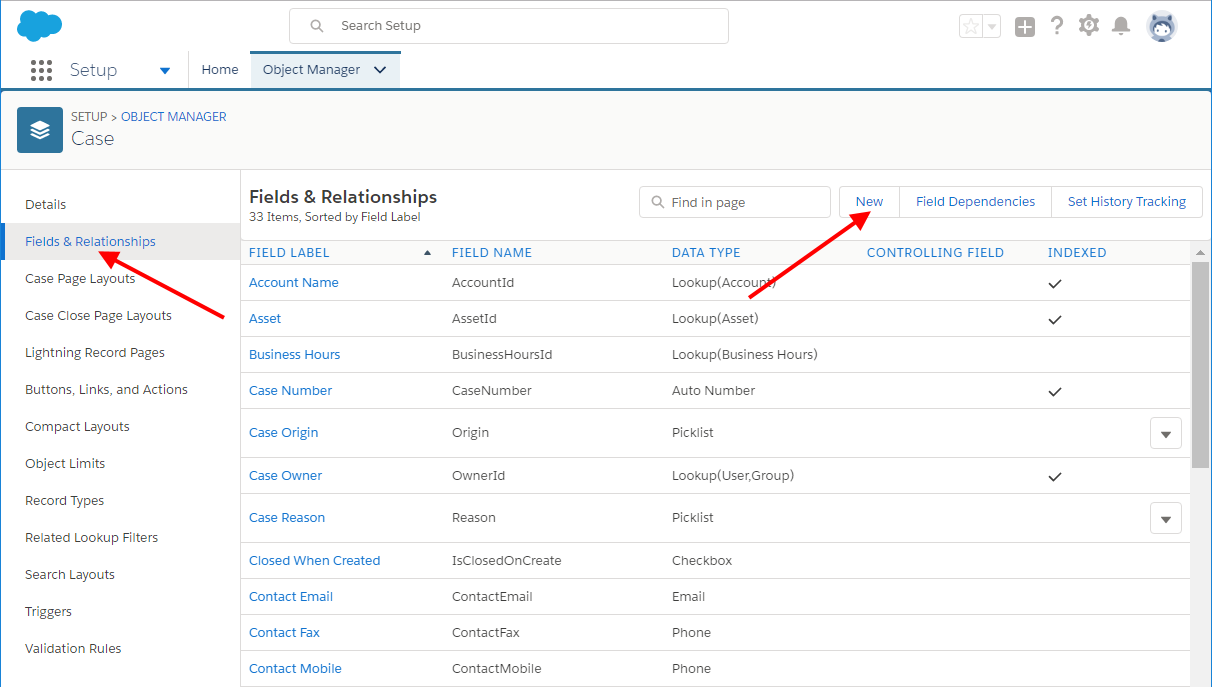Viewport: 1212px width, 687px height.
Task: Open Search Layouts in sidebar
Action: pyautogui.click(x=70, y=574)
